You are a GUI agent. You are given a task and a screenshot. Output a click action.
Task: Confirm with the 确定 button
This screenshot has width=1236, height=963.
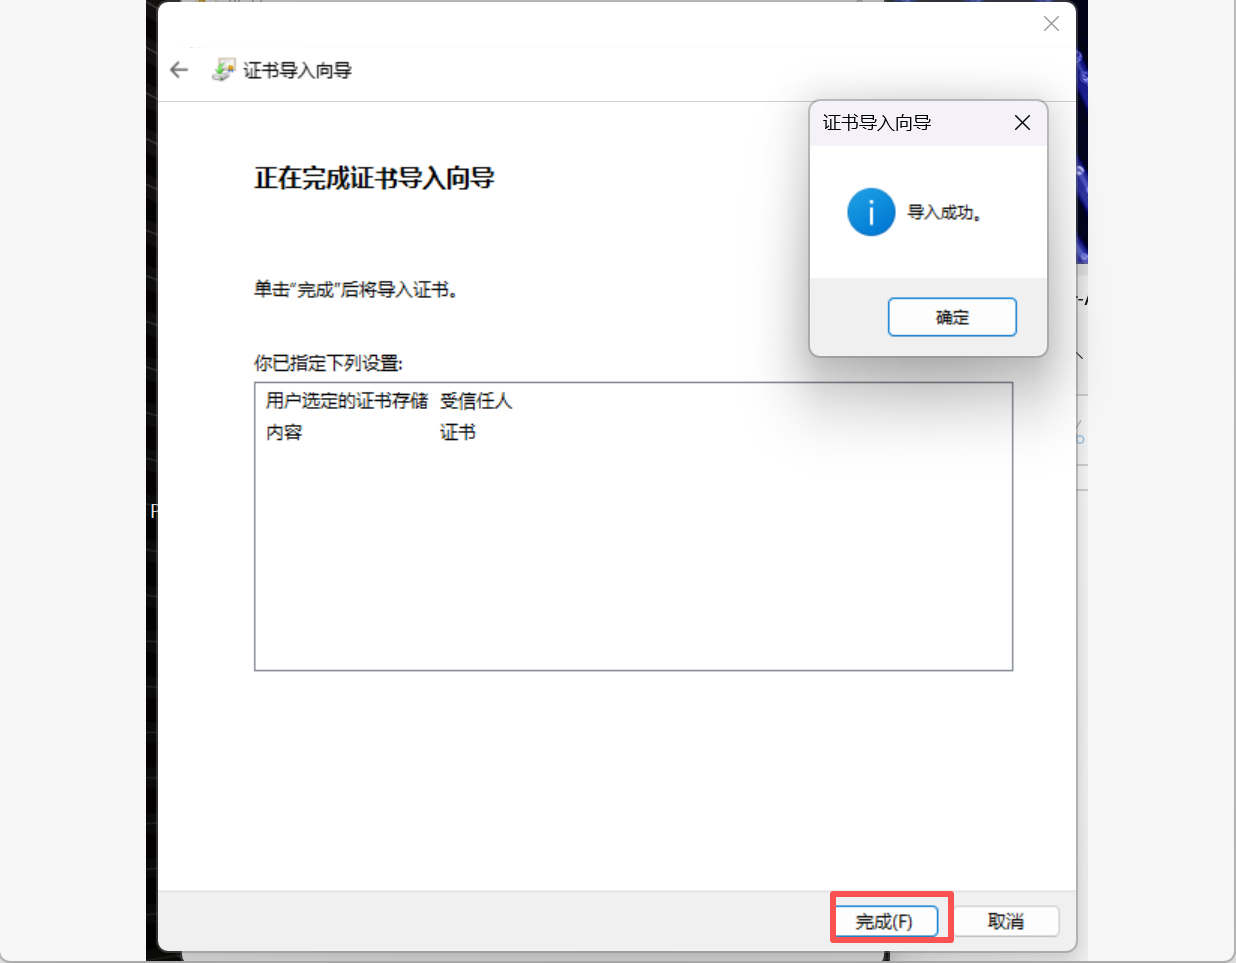click(952, 317)
